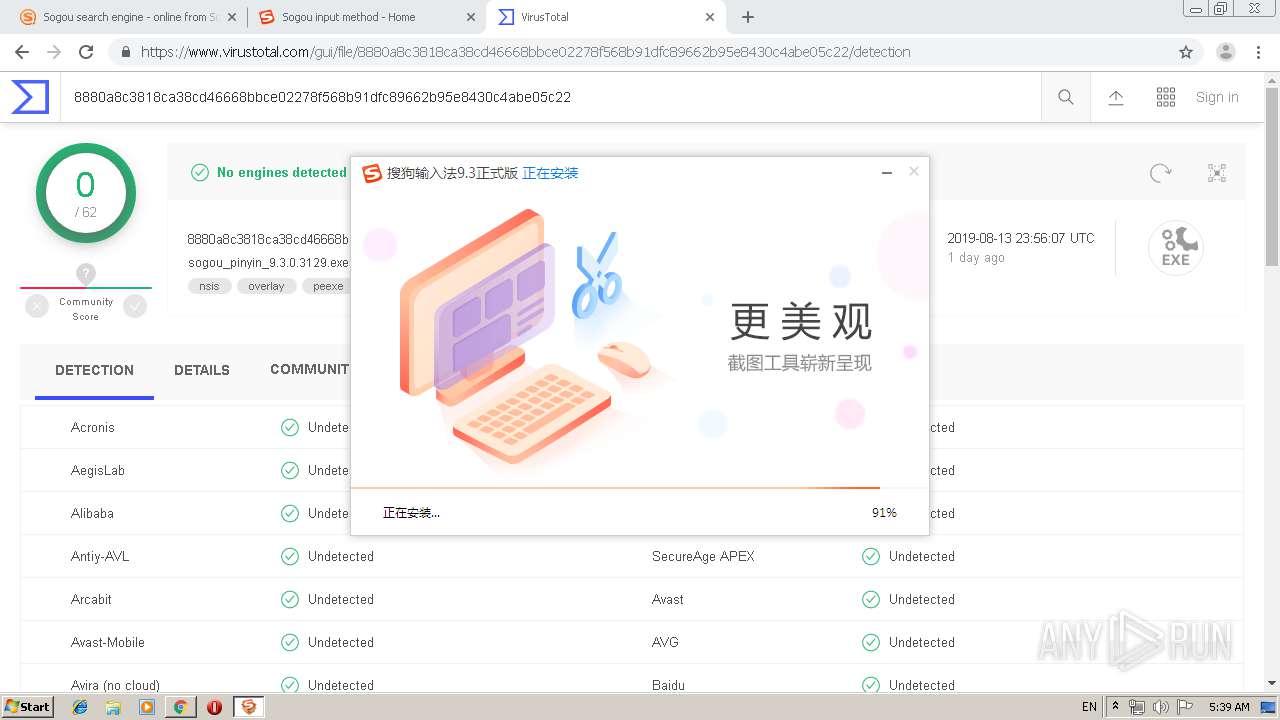Click Sogou installer taskbar button
This screenshot has width=1280, height=720.
pyautogui.click(x=248, y=707)
